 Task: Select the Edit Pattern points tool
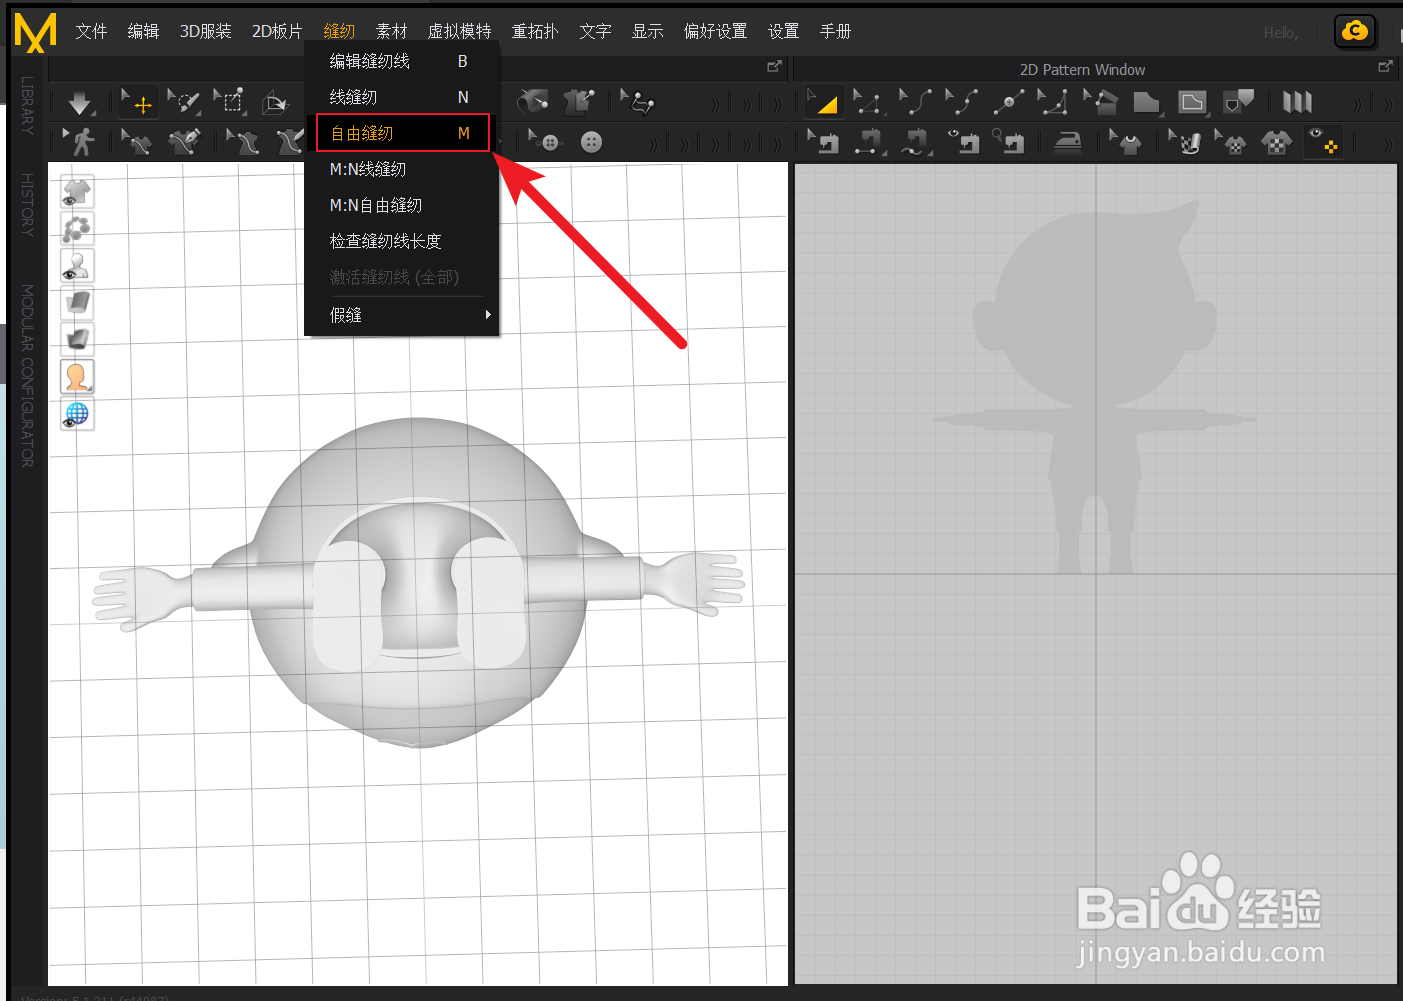tap(868, 102)
